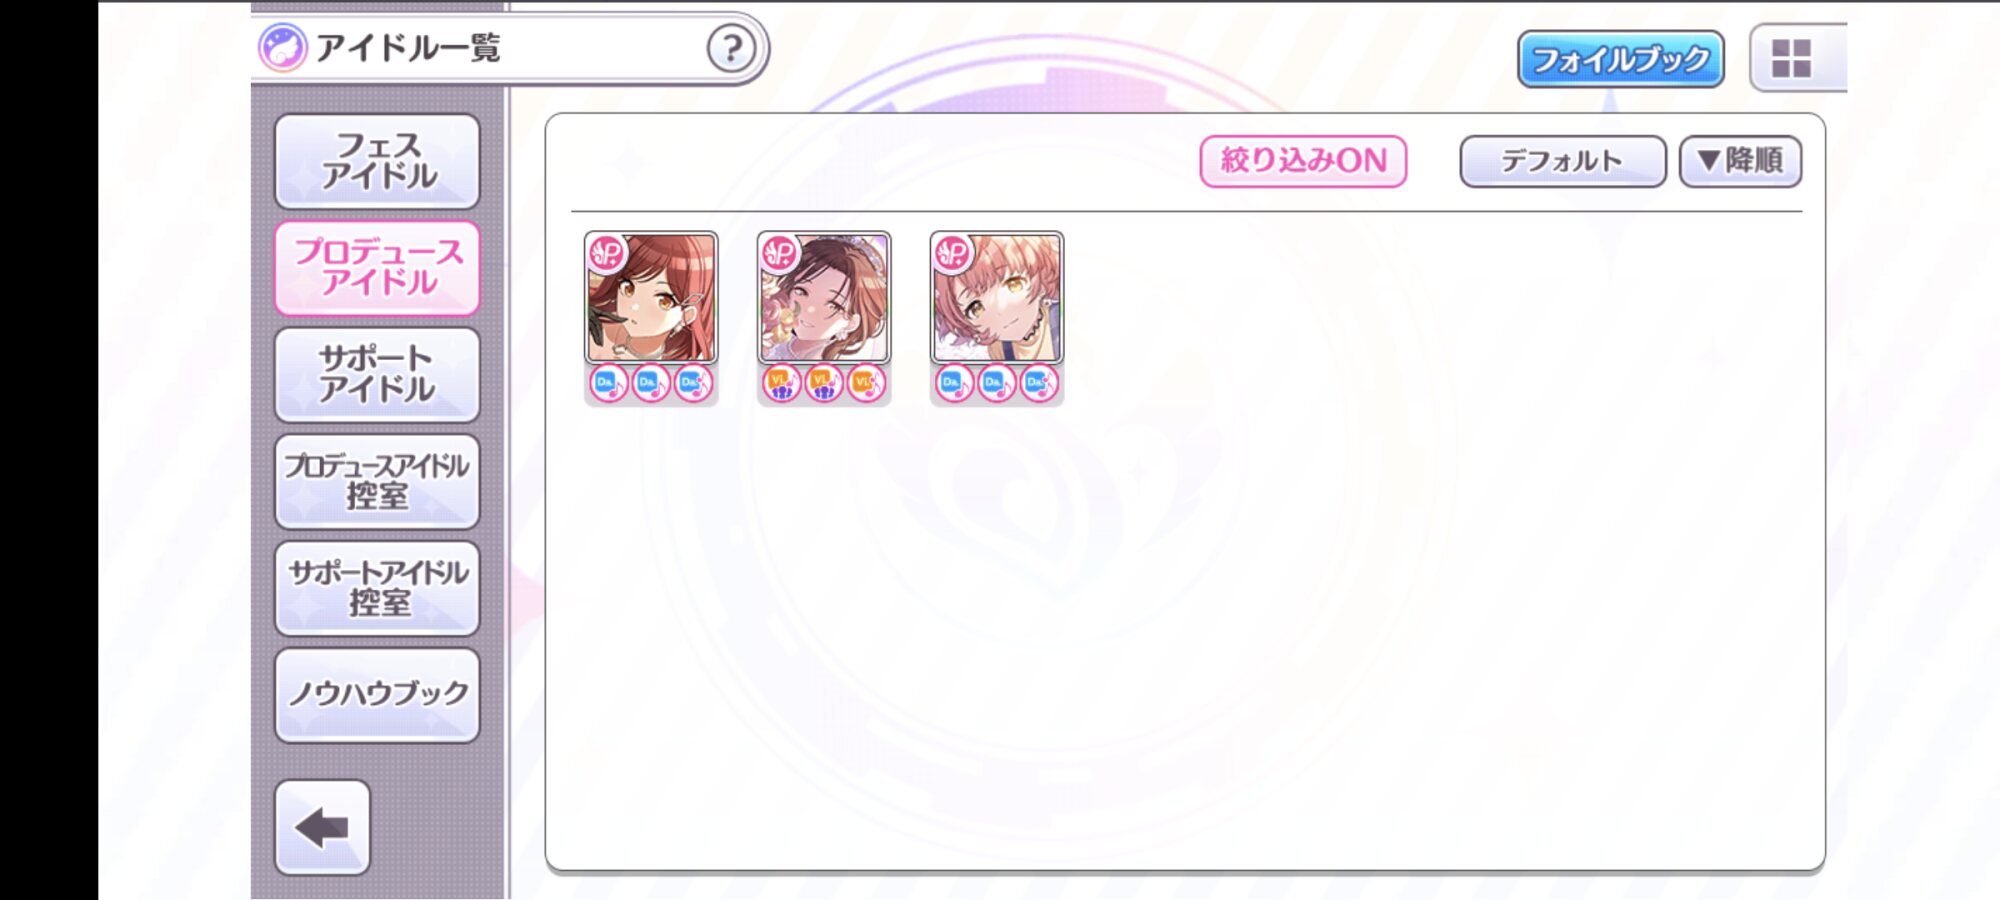Viewport: 2000px width, 900px height.
Task: Switch to the サポートアイドル tab
Action: 377,375
